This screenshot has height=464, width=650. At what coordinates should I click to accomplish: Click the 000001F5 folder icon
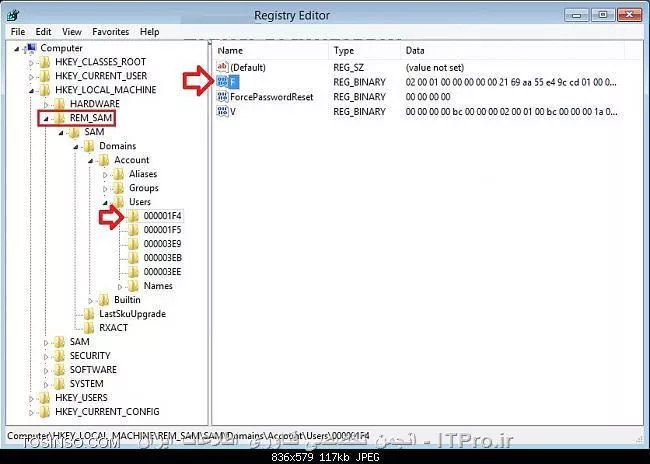[x=133, y=230]
